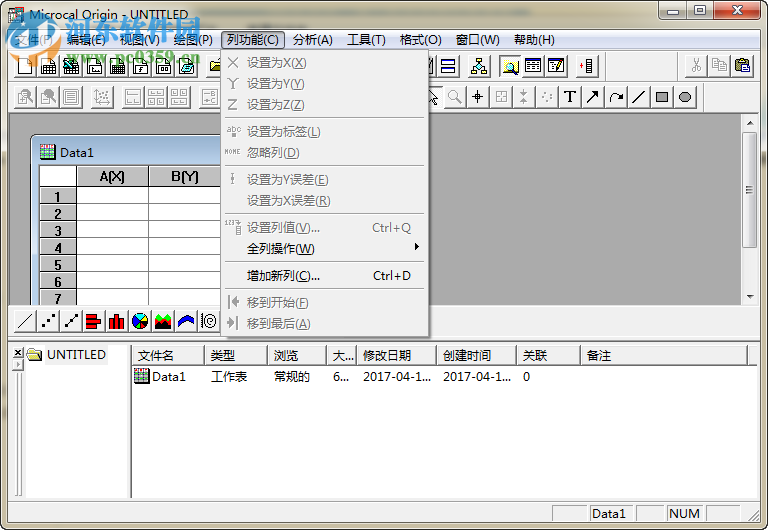Click the Add New Column toolbar icon
This screenshot has height=530, width=768.
point(587,66)
